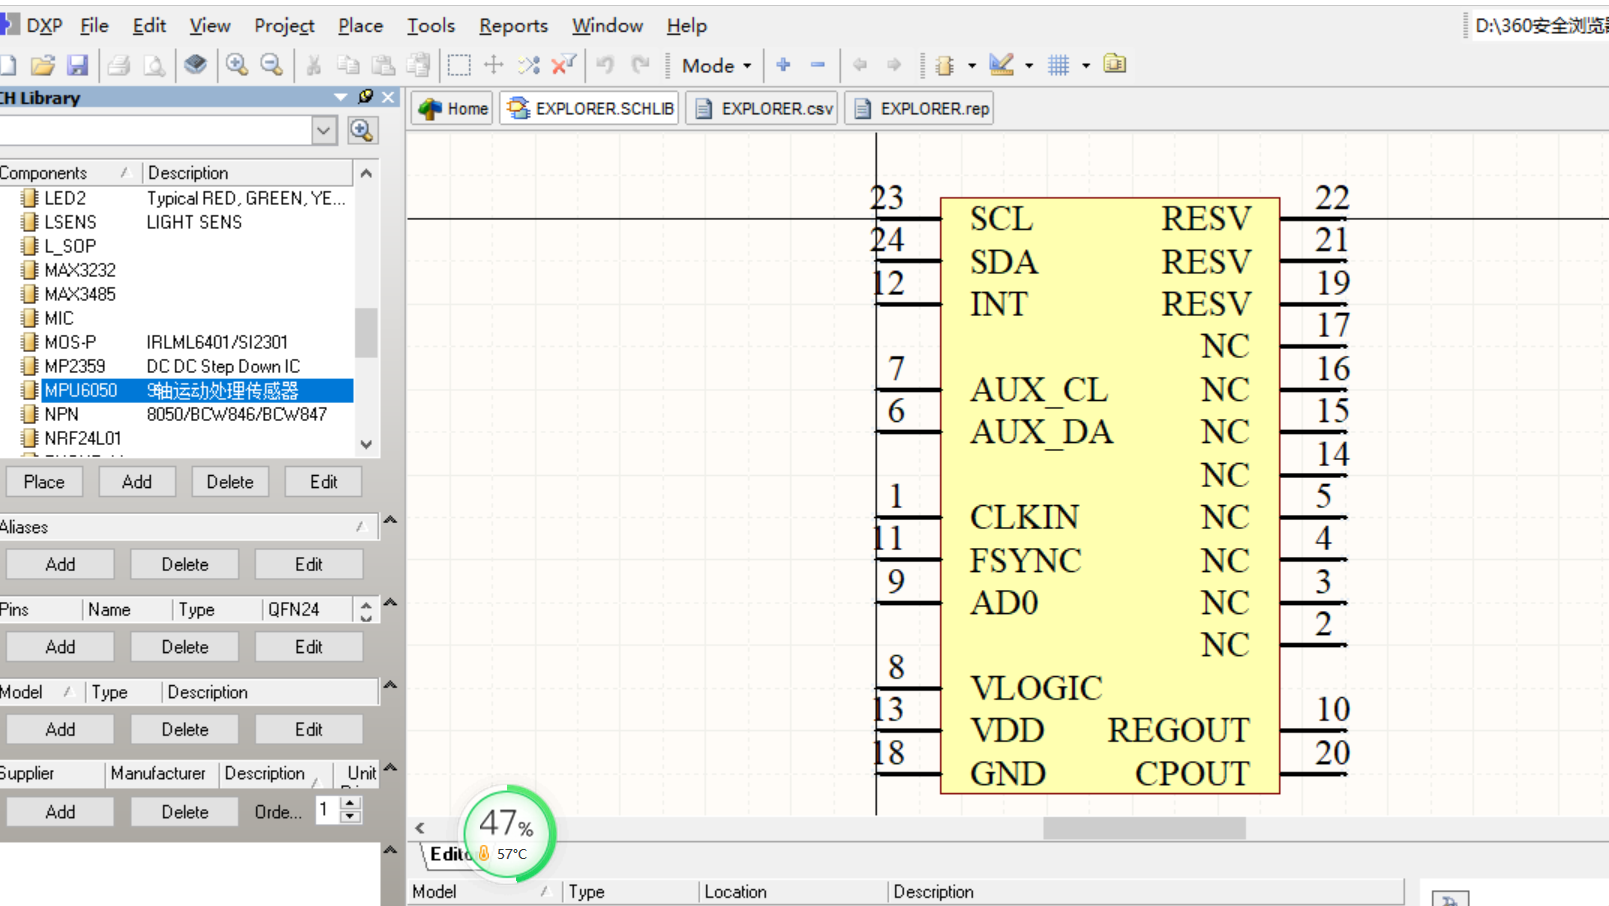The image size is (1609, 906).
Task: Increase order quantity with the up stepper
Action: [350, 803]
